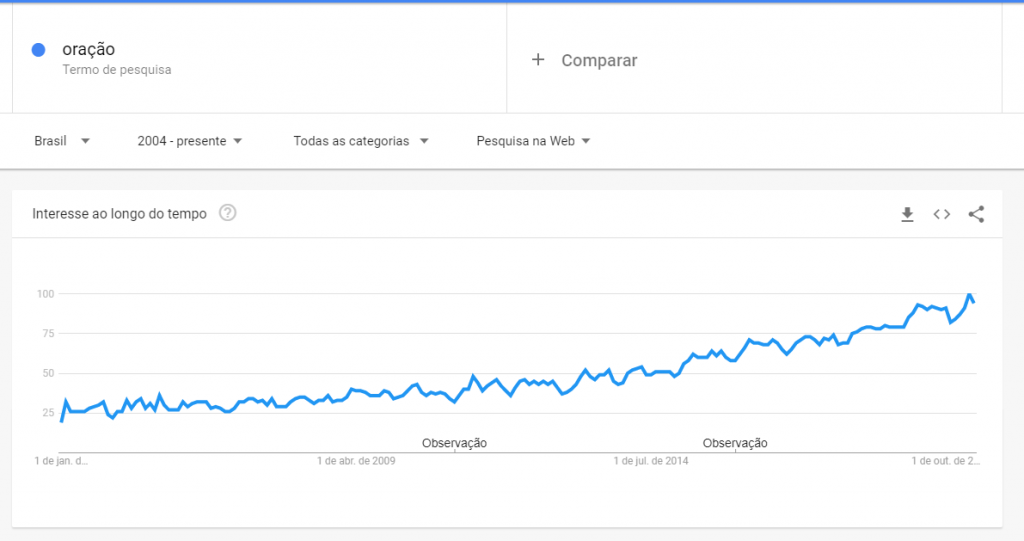Click the Termo de pesquisa subtitle

pyautogui.click(x=117, y=70)
